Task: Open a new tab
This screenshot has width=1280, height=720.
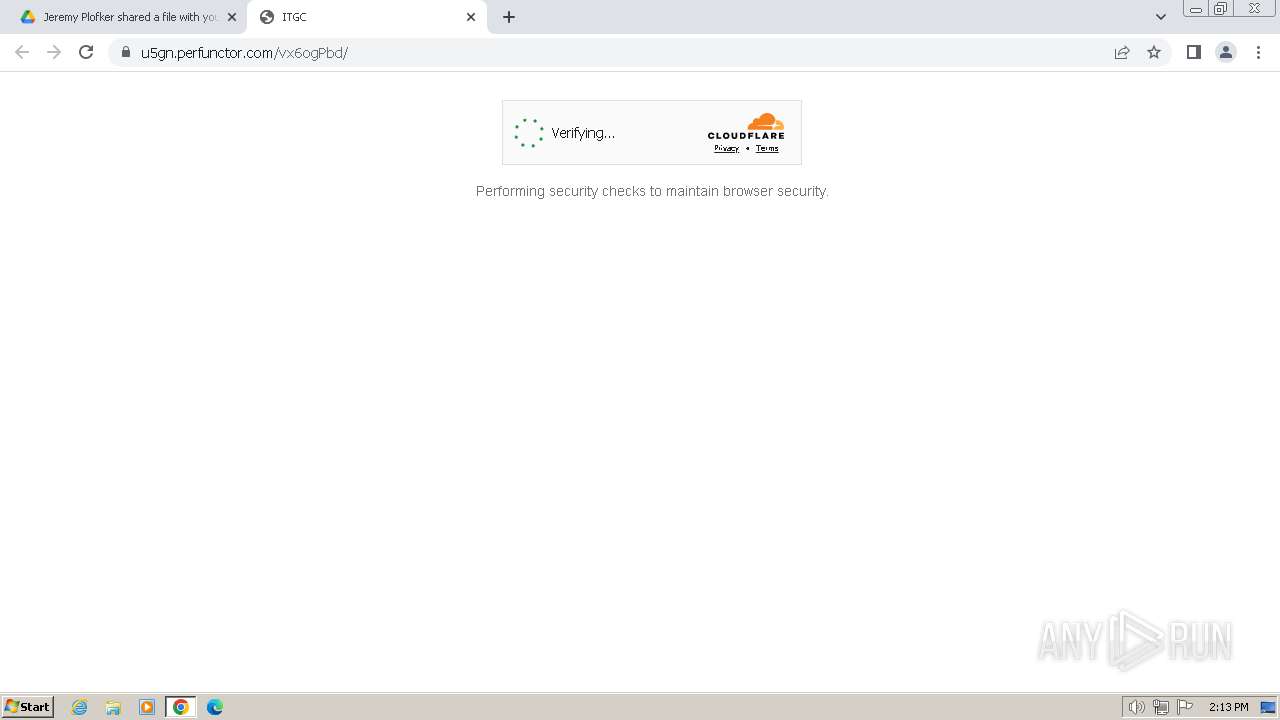Action: pos(509,17)
